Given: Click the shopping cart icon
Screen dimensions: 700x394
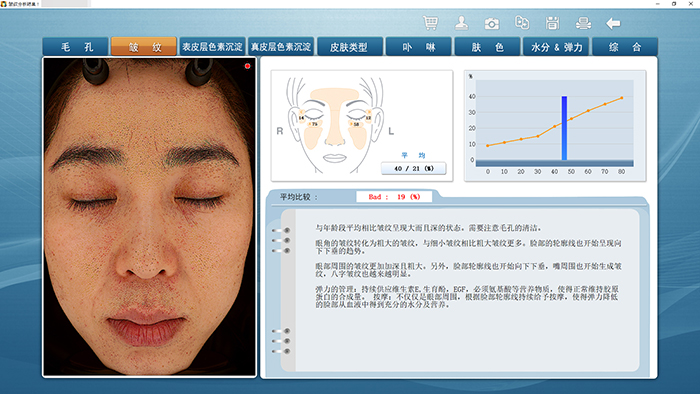Looking at the screenshot, I should tap(430, 23).
